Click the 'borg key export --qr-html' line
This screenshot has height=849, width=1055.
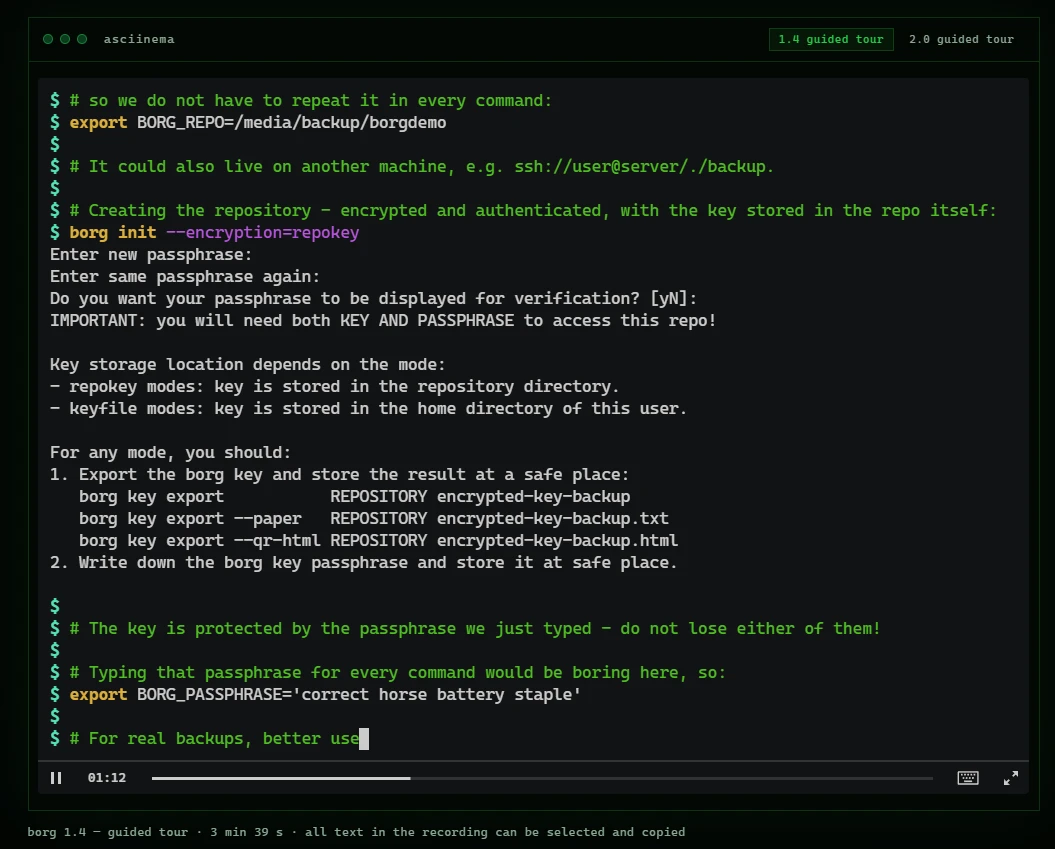click(x=378, y=540)
